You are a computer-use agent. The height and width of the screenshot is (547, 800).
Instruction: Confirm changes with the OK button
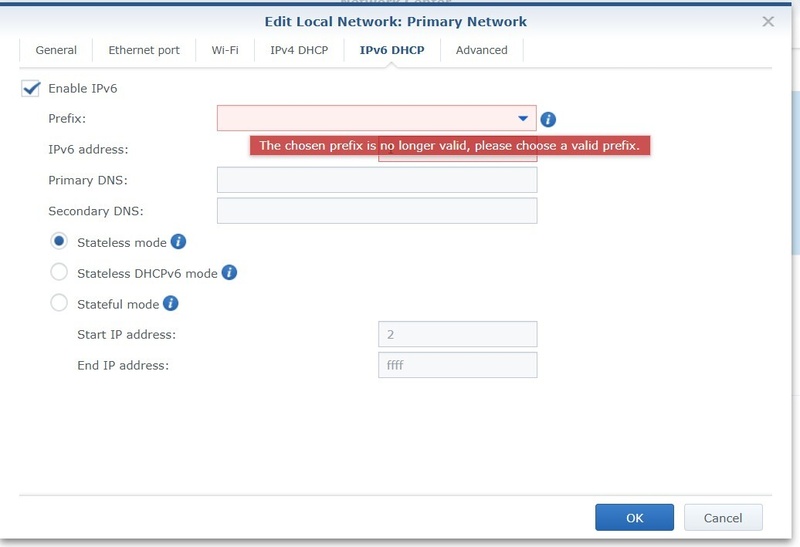tap(634, 517)
